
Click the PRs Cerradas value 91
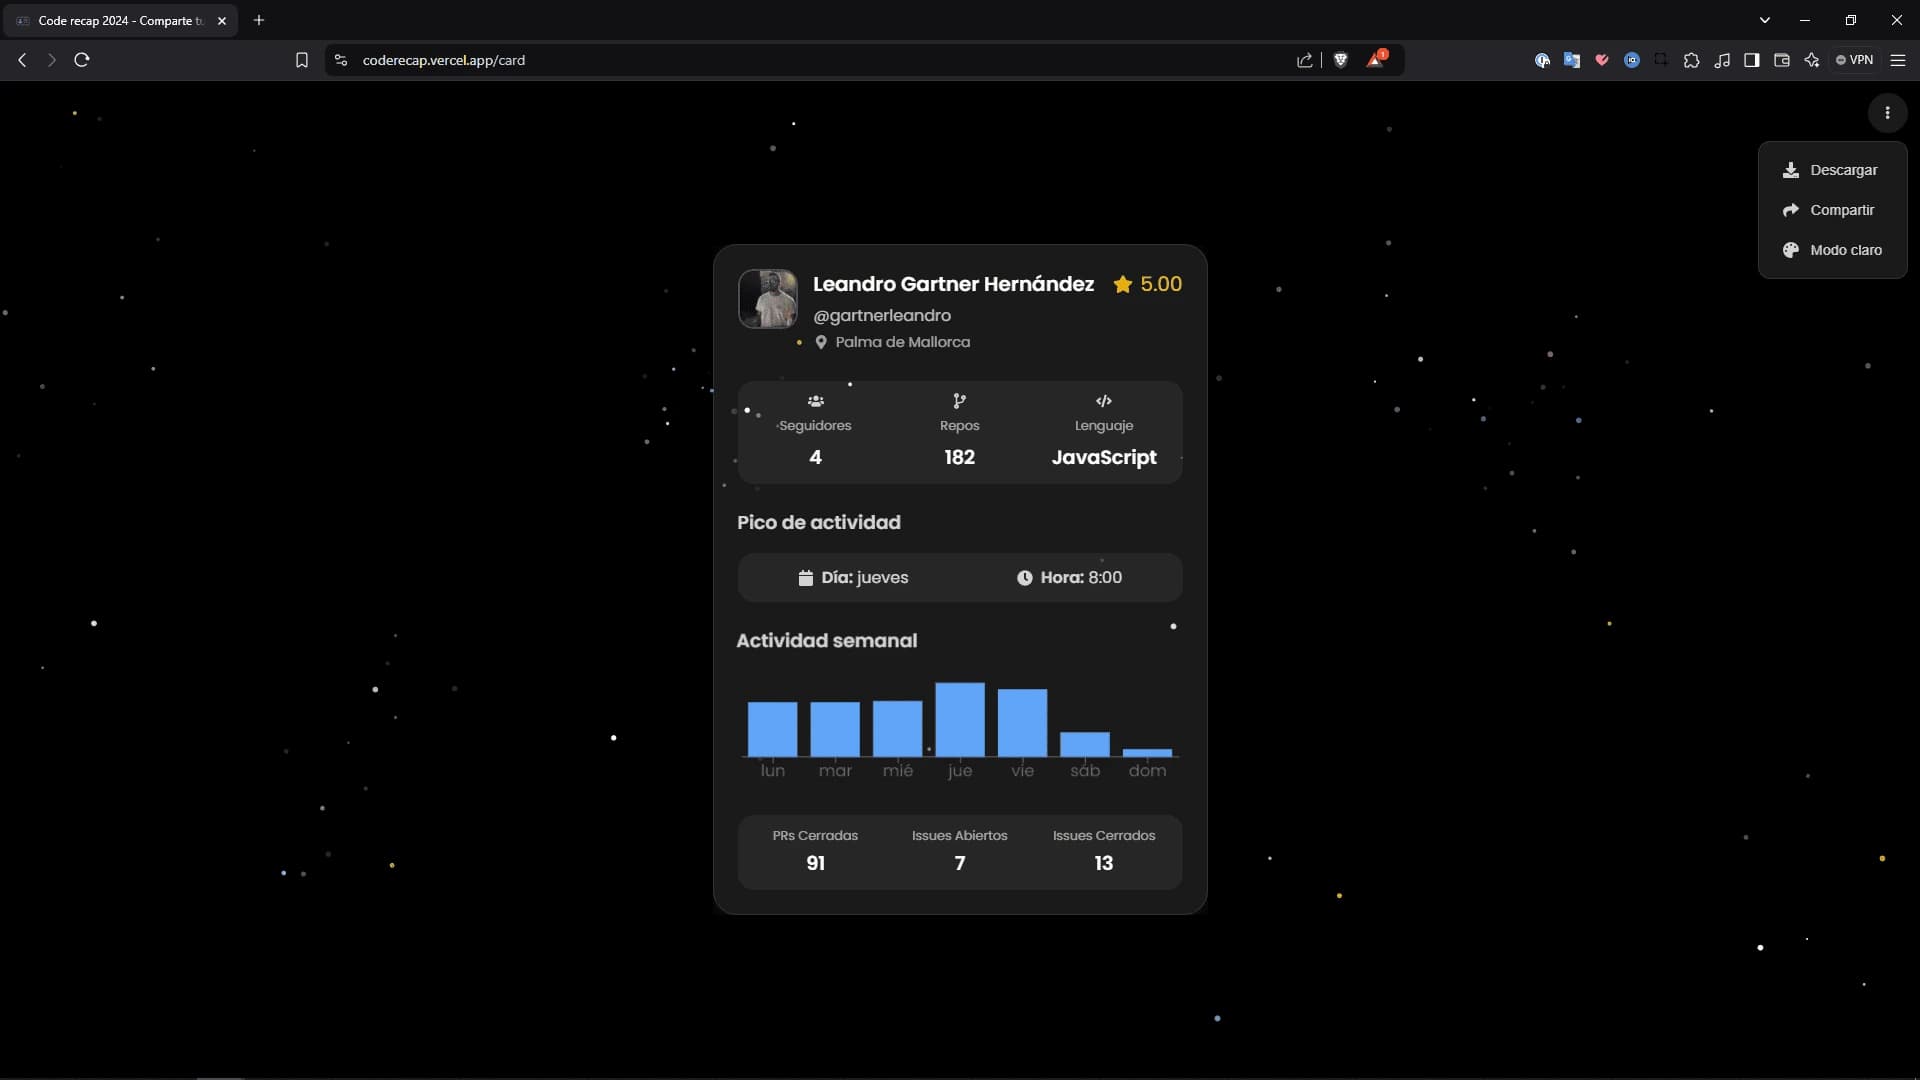pyautogui.click(x=815, y=863)
